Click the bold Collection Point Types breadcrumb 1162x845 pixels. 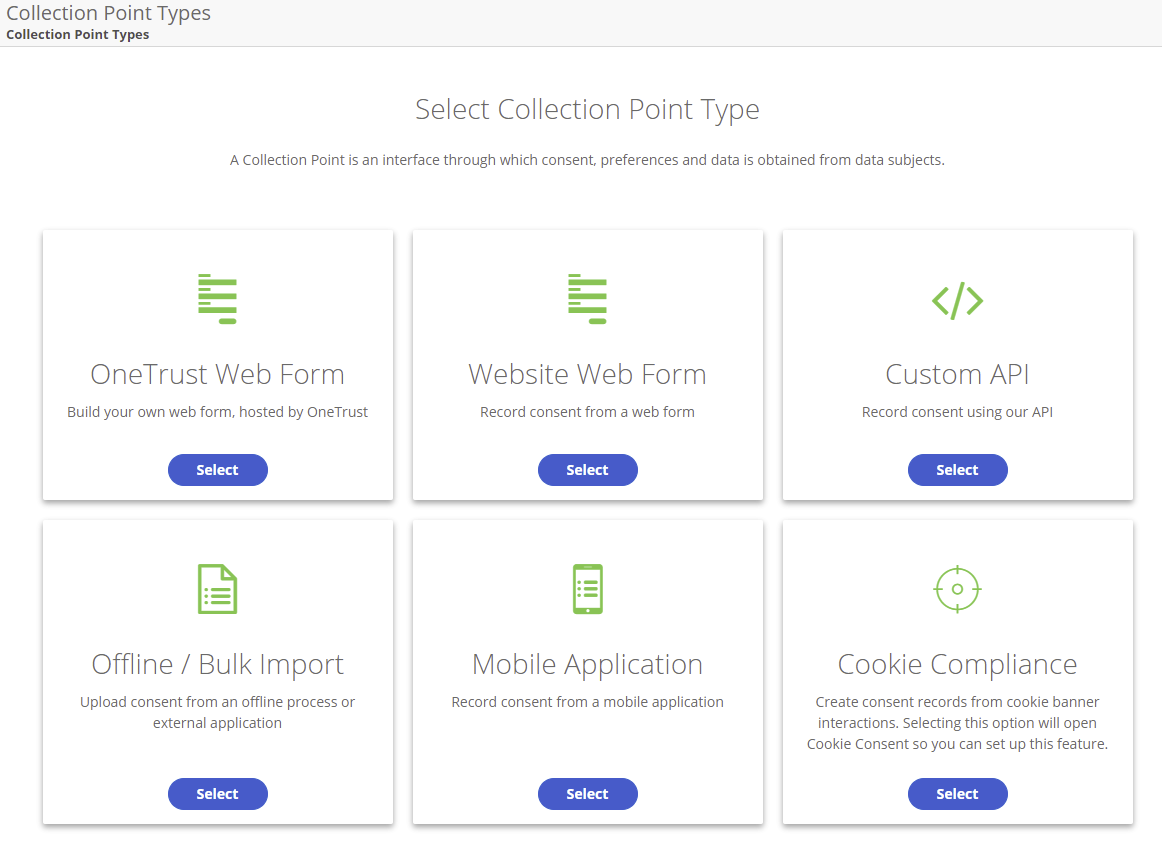point(78,35)
